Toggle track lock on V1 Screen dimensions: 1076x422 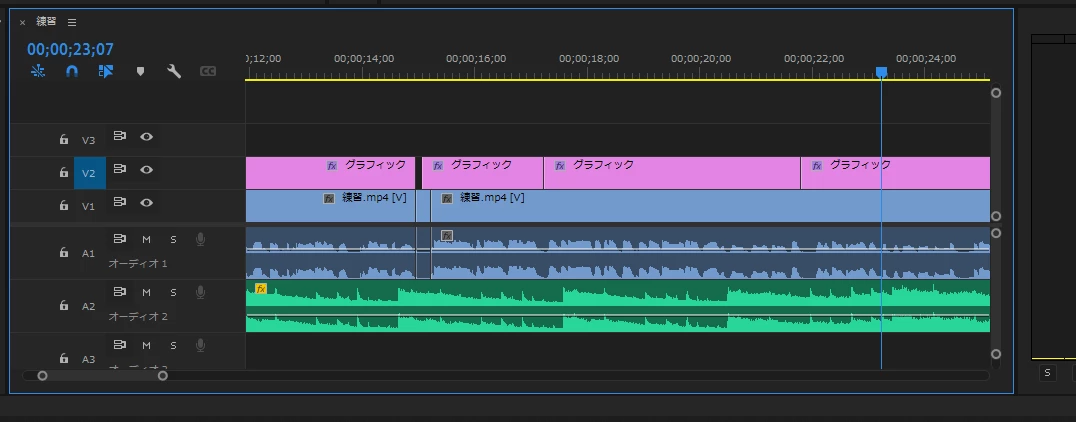pyautogui.click(x=64, y=206)
